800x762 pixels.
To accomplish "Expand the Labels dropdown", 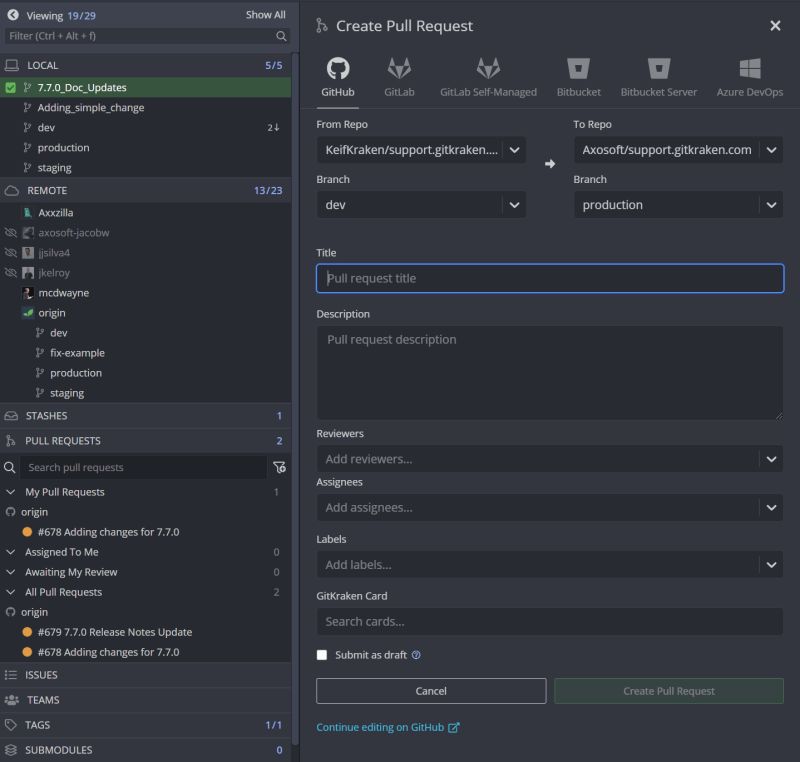I will 770,564.
